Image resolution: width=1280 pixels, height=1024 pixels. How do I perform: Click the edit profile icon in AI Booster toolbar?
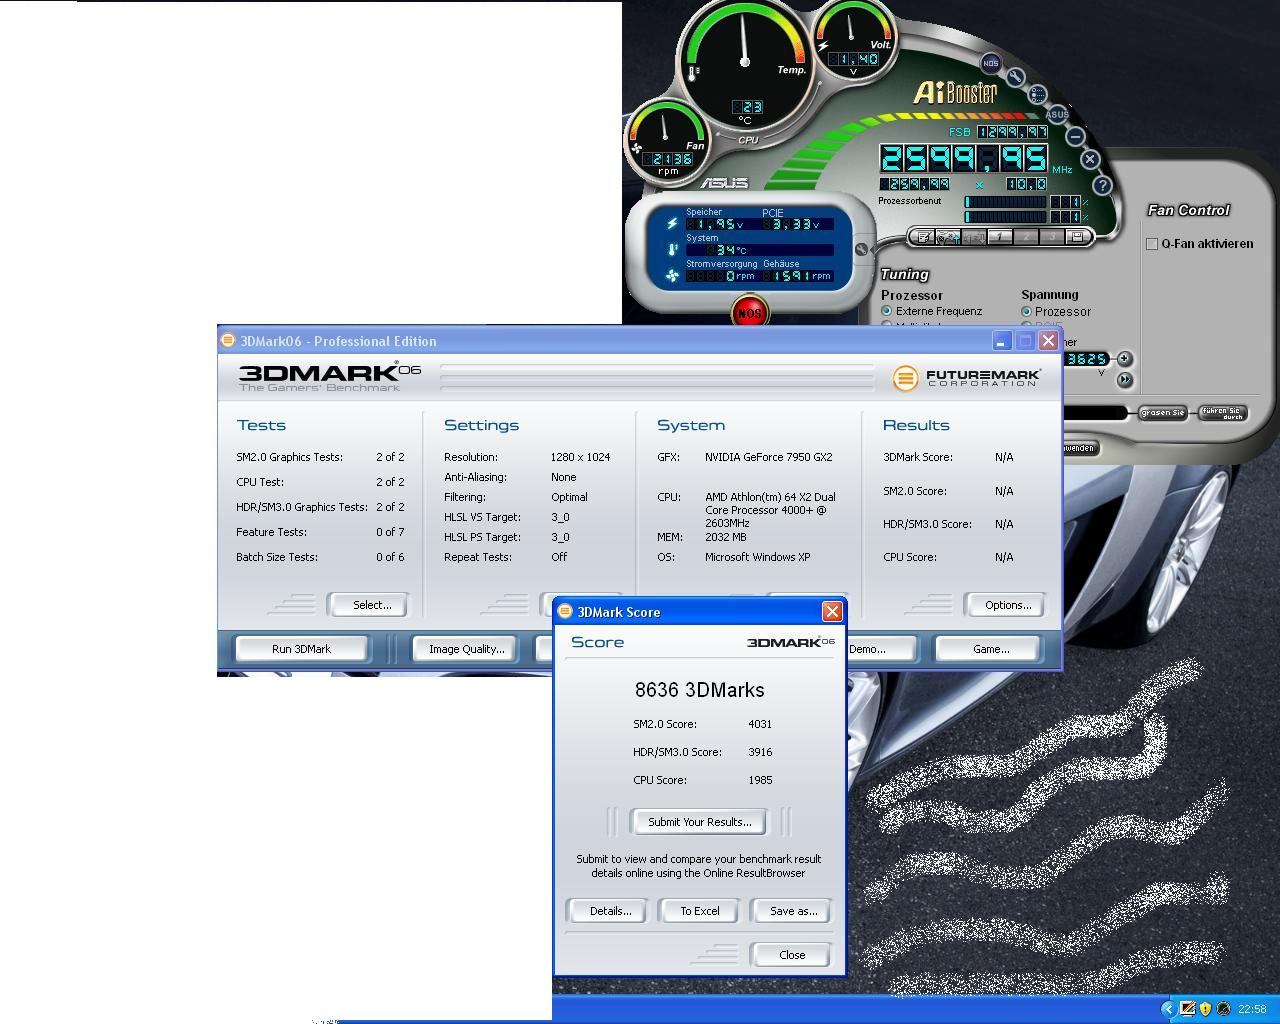924,237
